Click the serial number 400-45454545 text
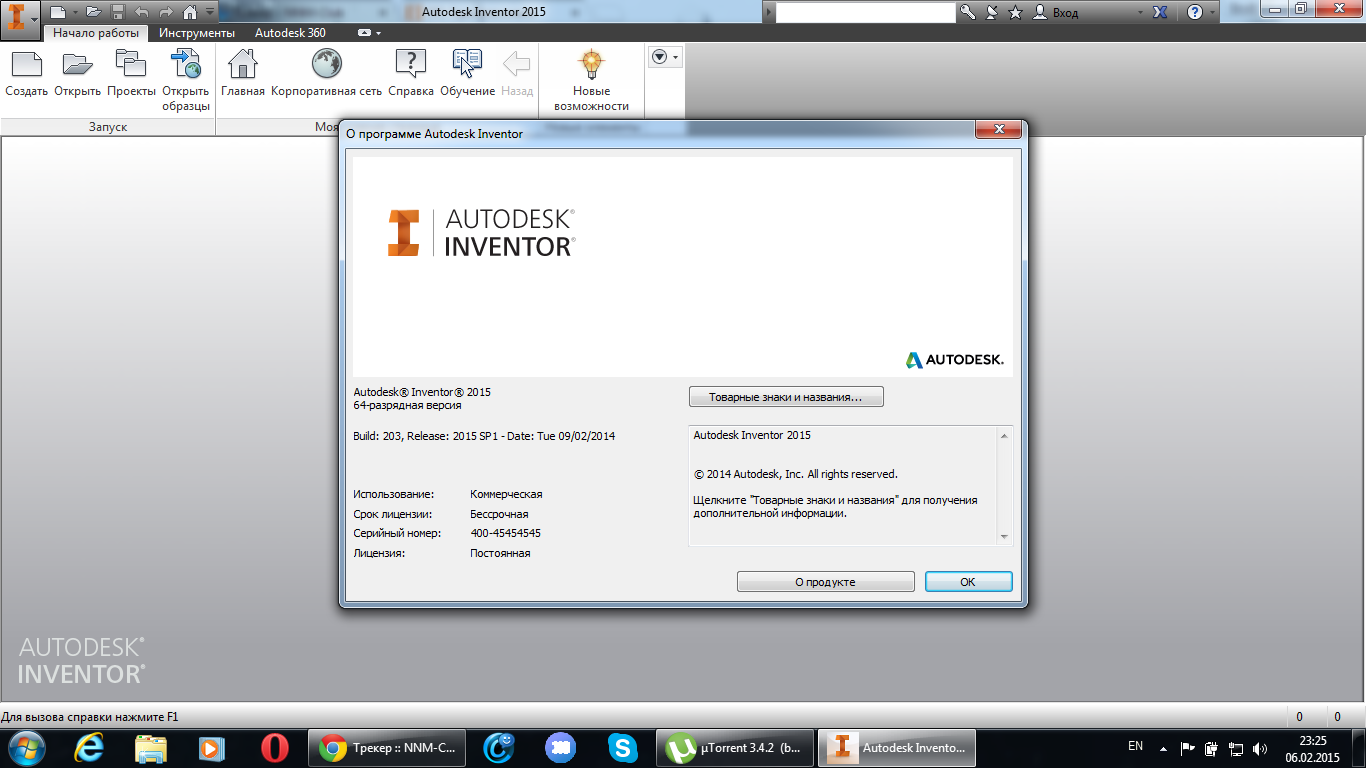This screenshot has height=768, width=1366. tap(505, 533)
